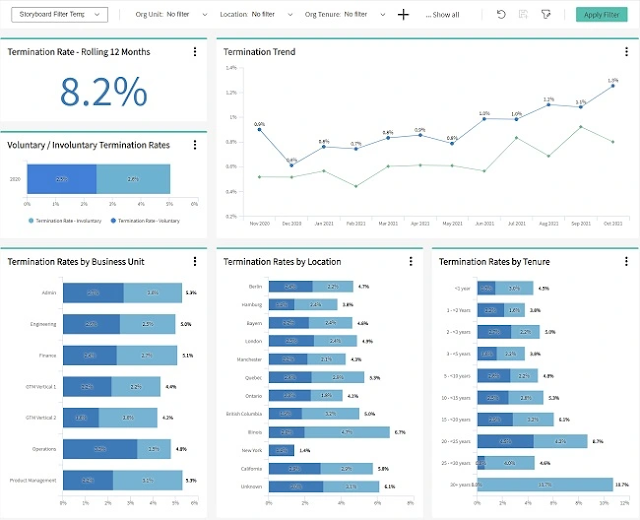Open menu for Termination Rate Rolling 12 Months
This screenshot has height=520, width=640.
[195, 51]
